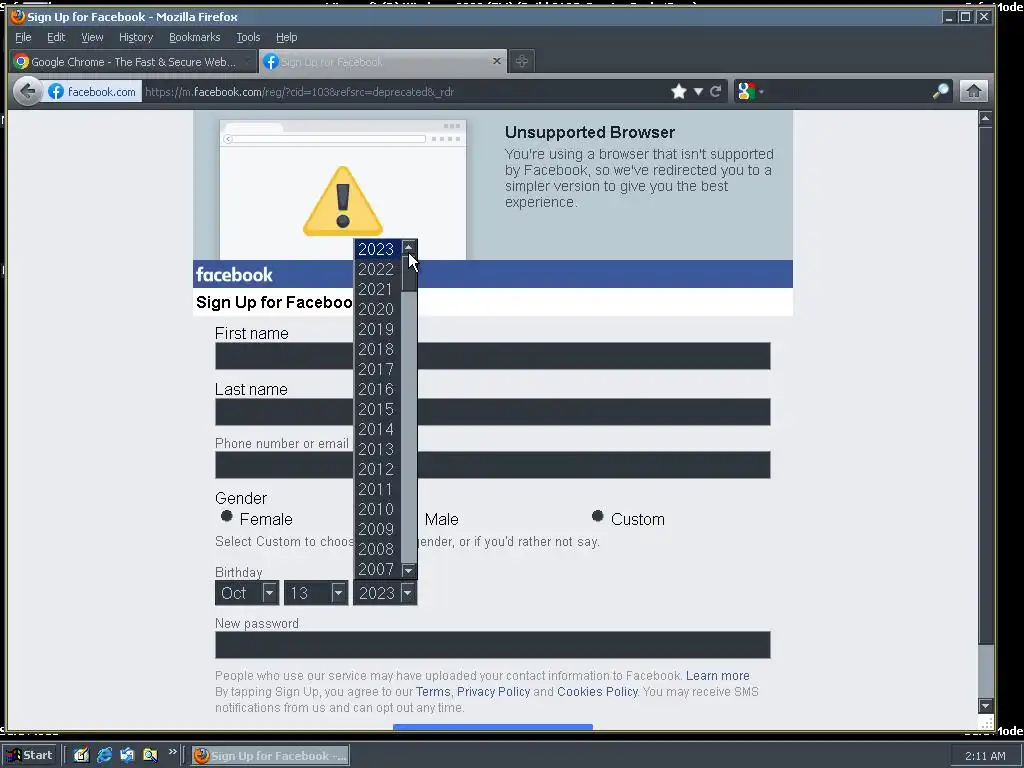Viewport: 1024px width, 768px height.
Task: Select 2022 in year list
Action: [377, 269]
